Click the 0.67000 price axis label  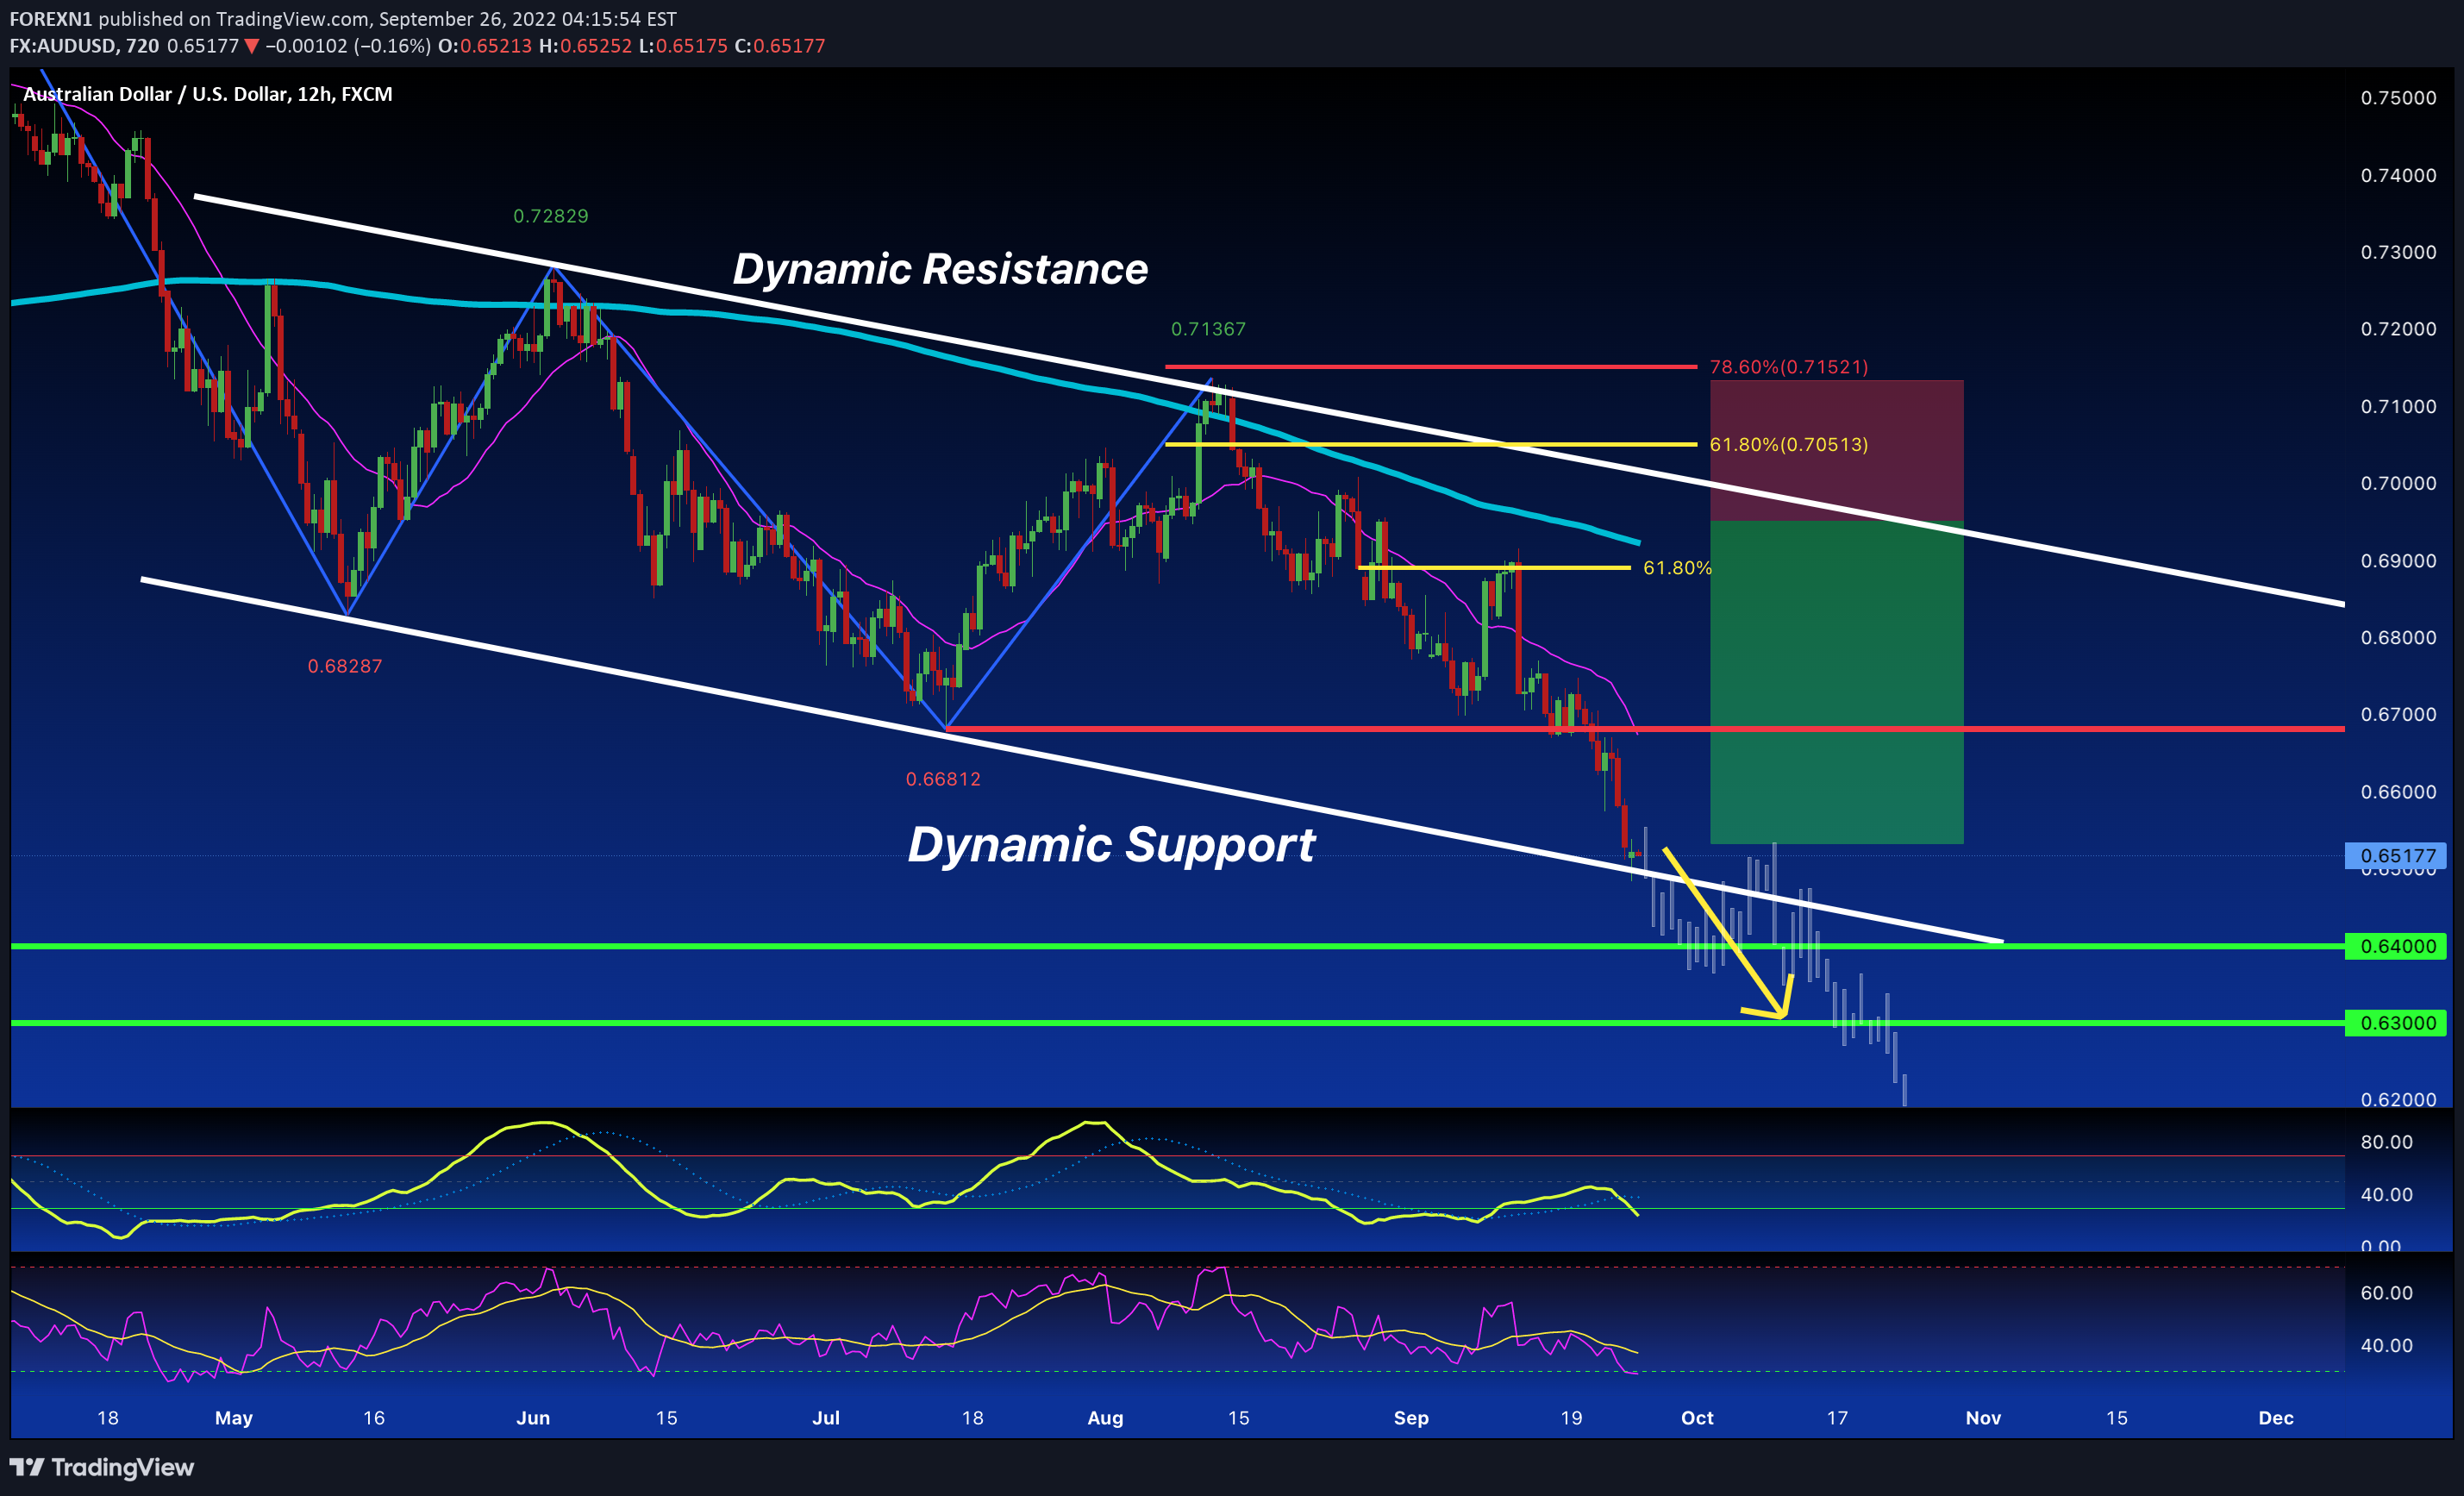click(x=2398, y=714)
